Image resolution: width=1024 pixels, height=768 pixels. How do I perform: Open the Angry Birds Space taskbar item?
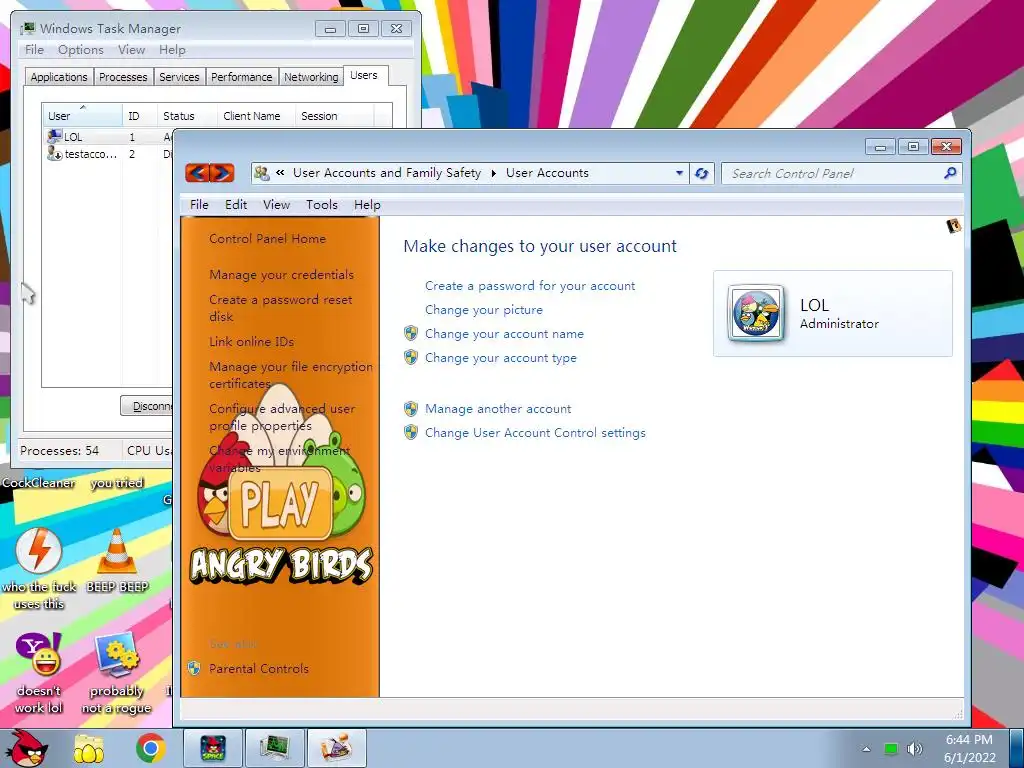[213, 748]
